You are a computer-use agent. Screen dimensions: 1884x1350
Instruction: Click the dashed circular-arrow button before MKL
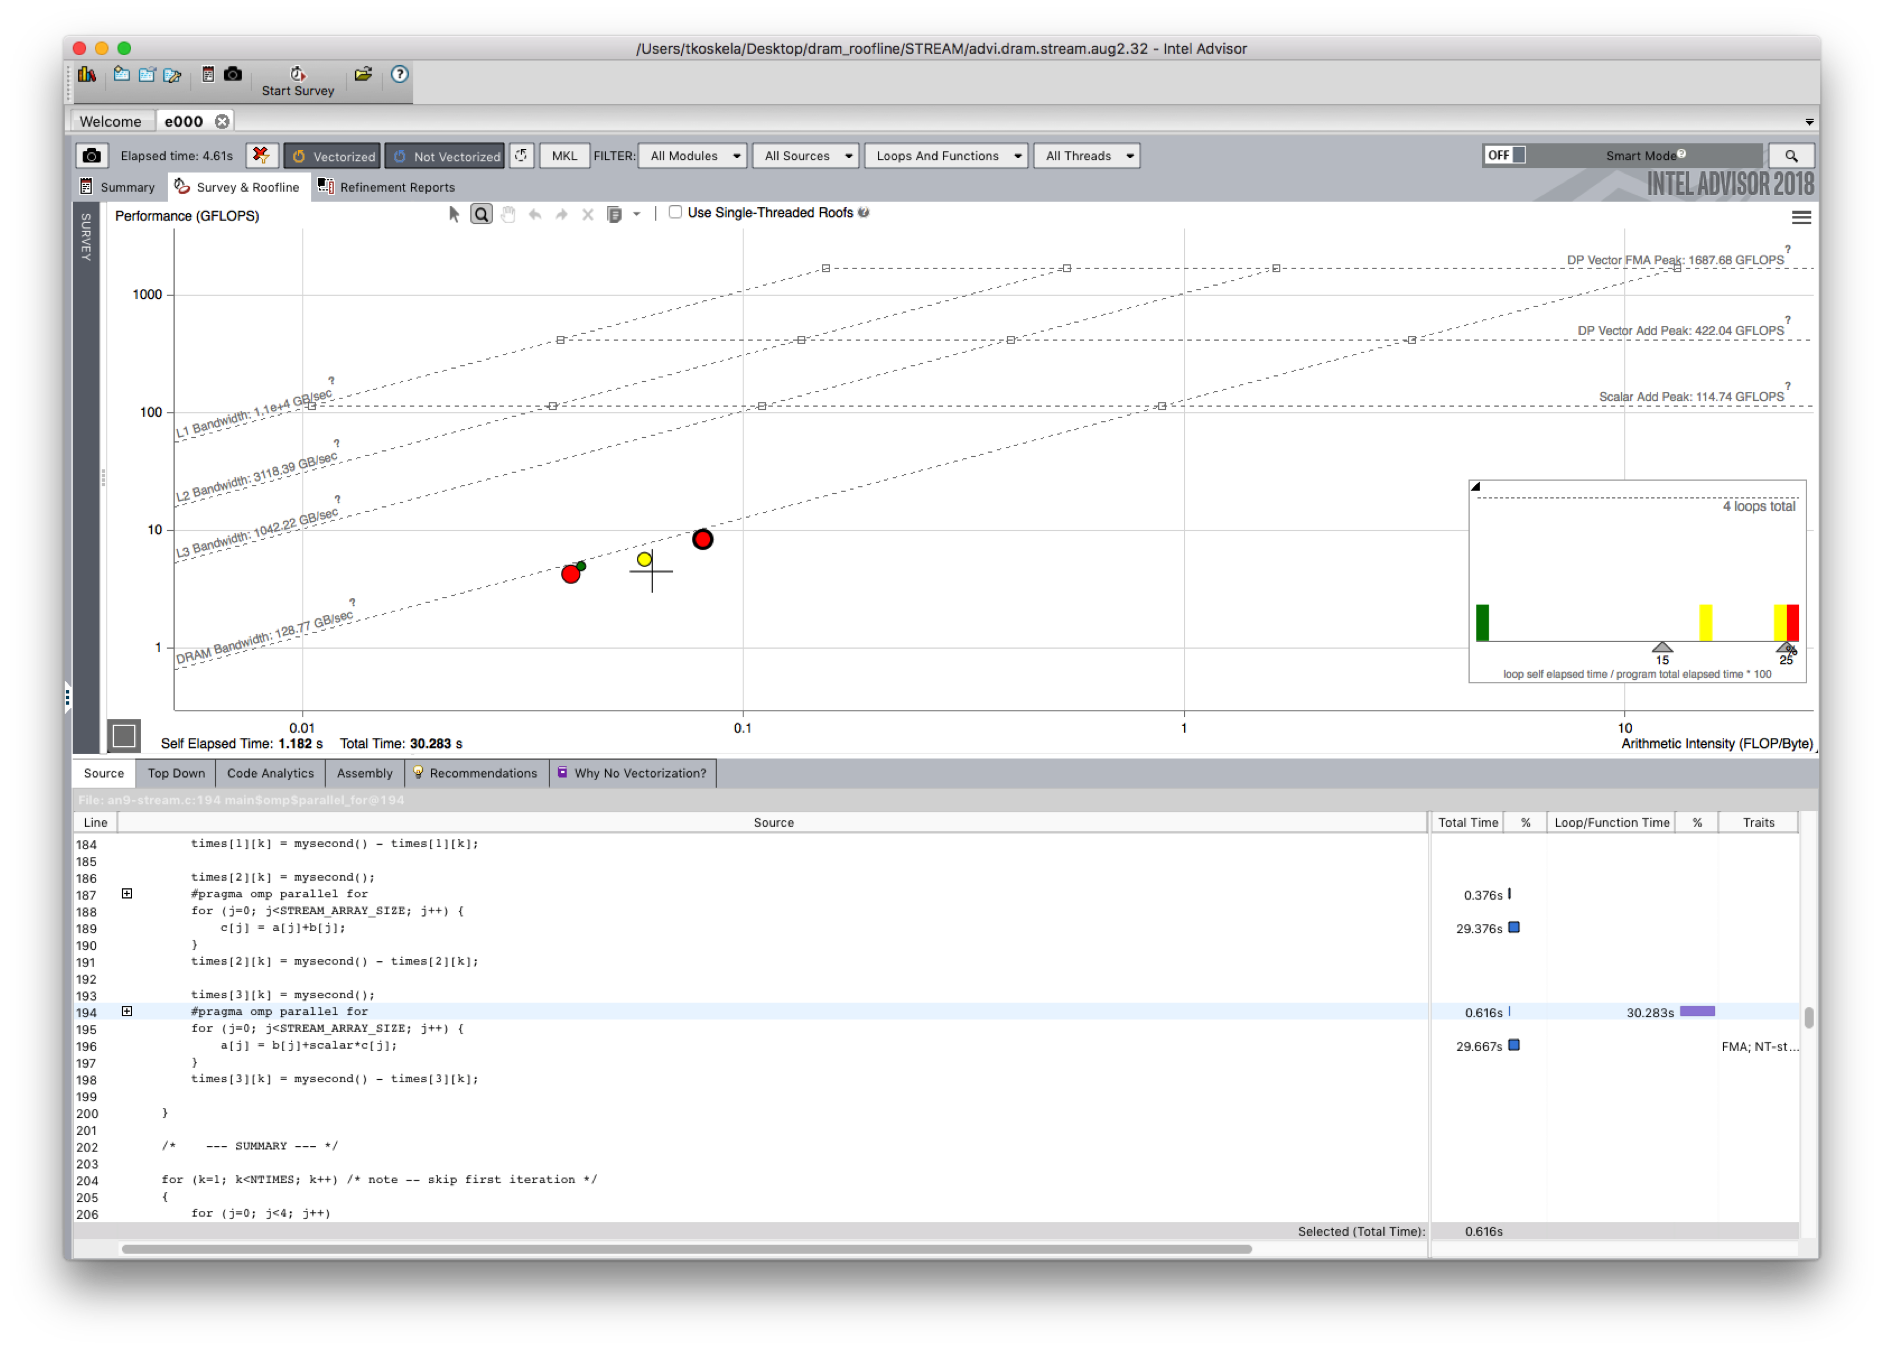point(522,155)
